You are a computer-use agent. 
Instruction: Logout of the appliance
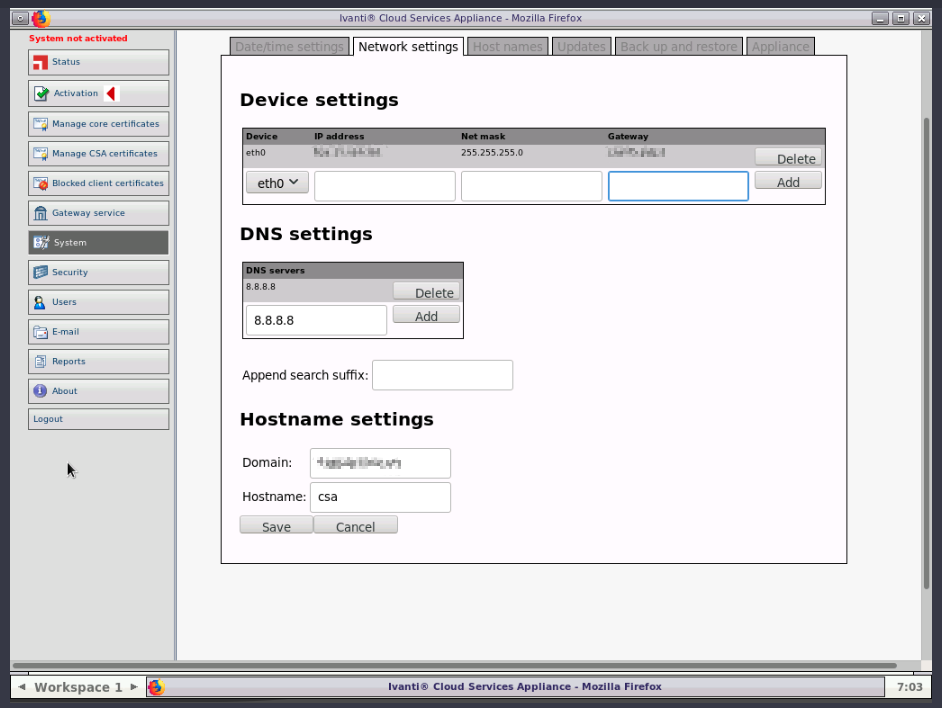click(x=98, y=419)
